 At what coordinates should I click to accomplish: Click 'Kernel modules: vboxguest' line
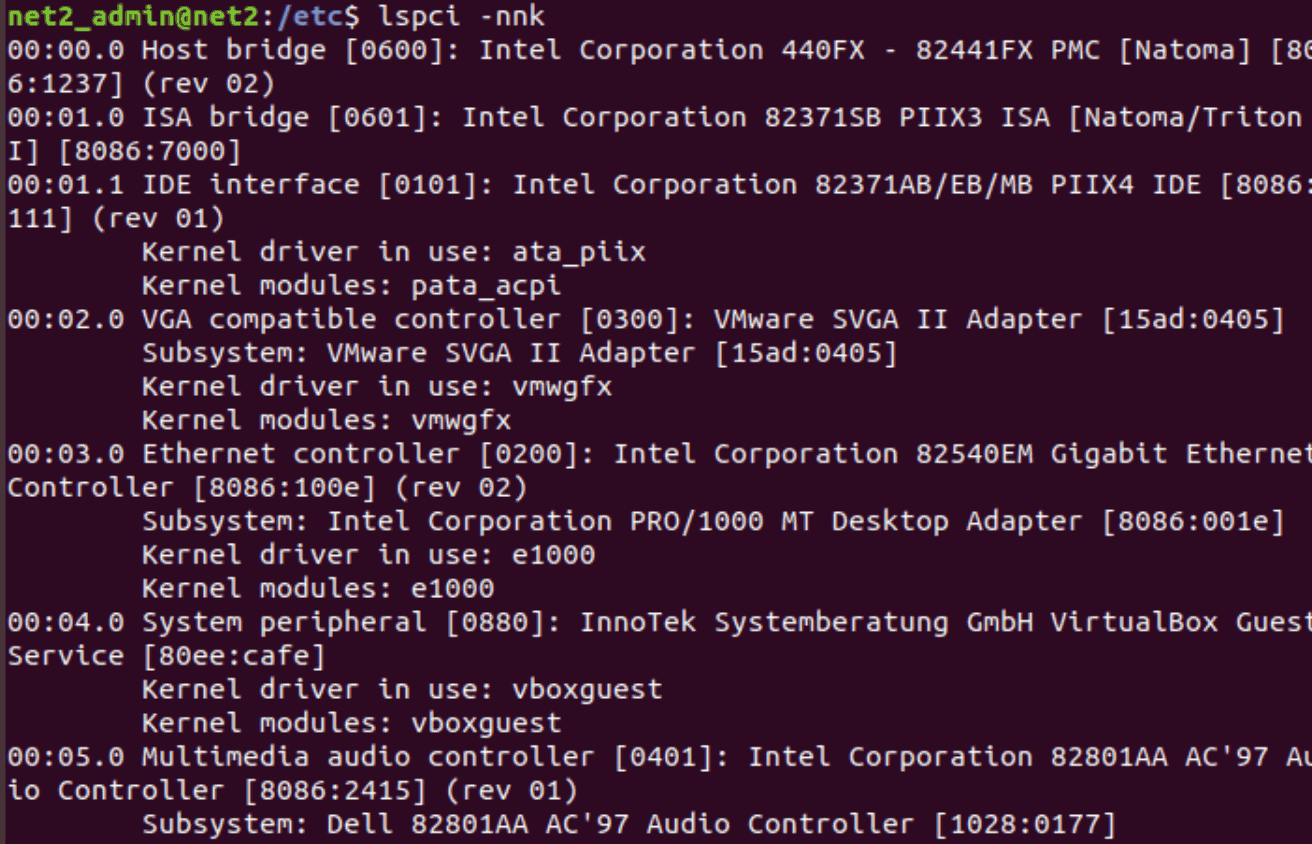pyautogui.click(x=352, y=723)
